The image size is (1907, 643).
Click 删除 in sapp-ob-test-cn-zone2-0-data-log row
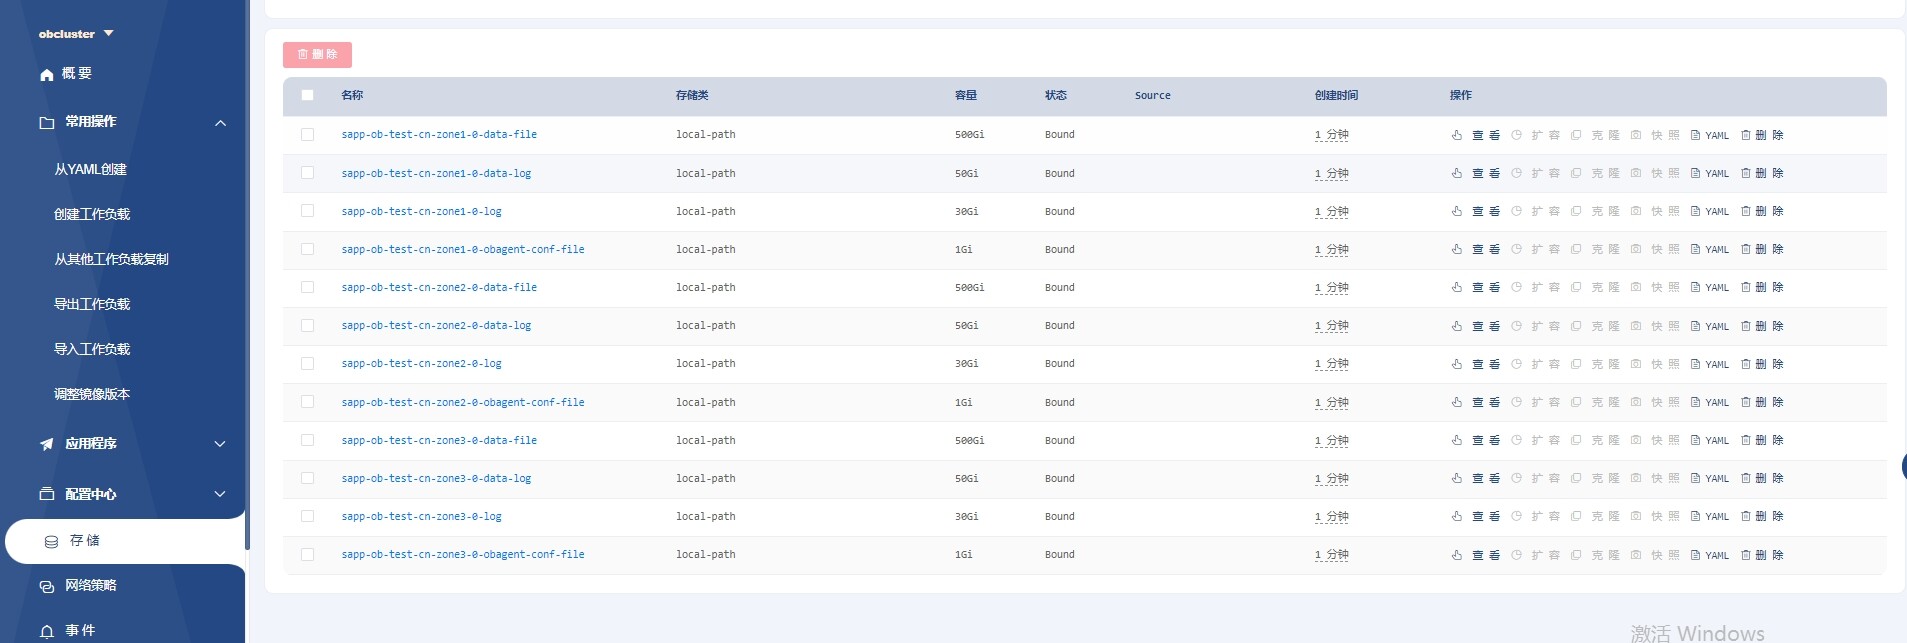pos(1762,326)
